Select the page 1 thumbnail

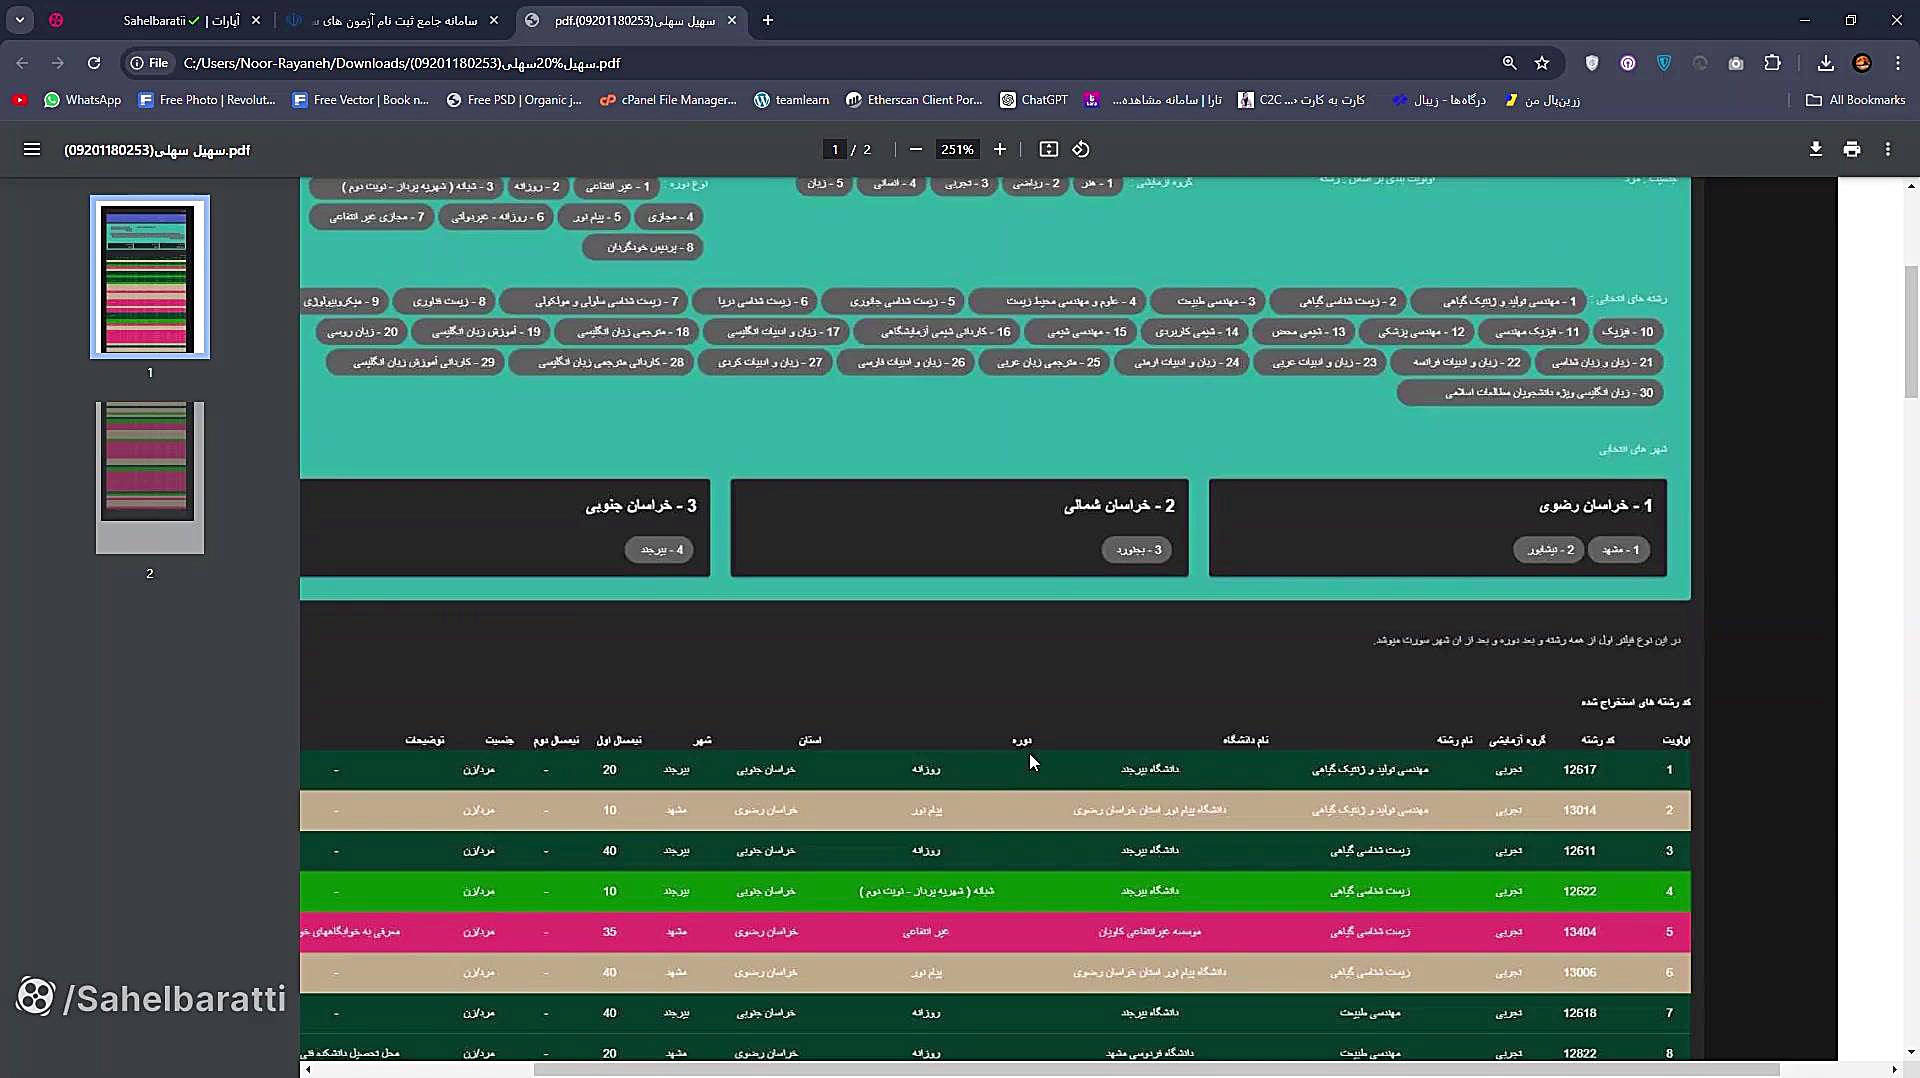[x=150, y=277]
